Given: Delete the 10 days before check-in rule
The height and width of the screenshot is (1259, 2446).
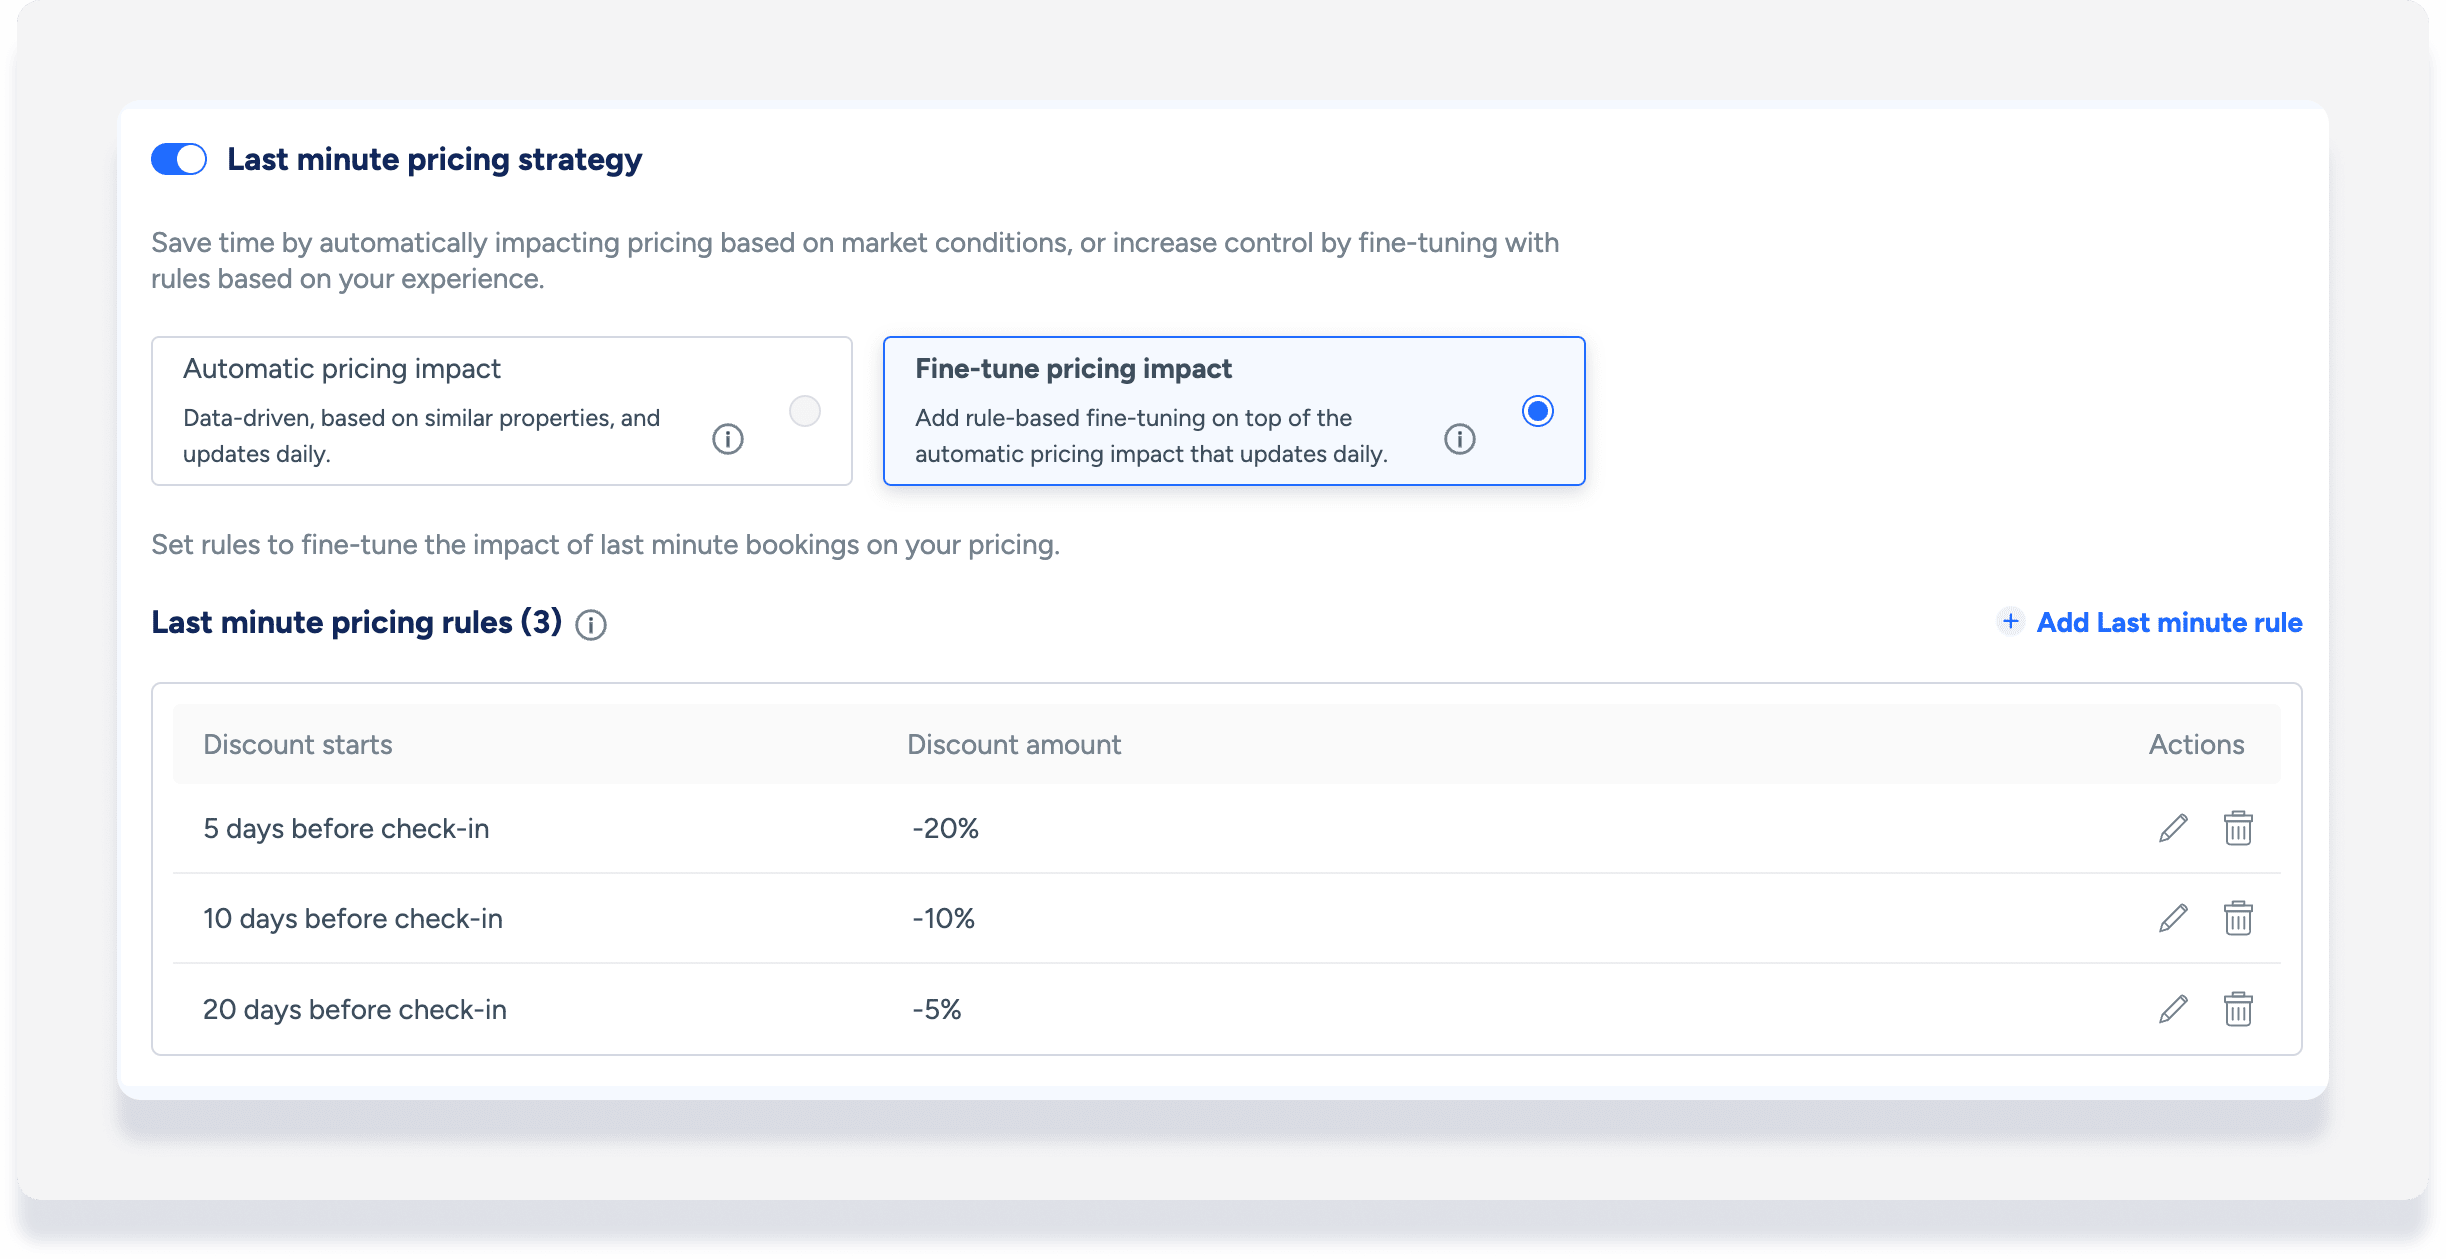Looking at the screenshot, I should coord(2238,918).
